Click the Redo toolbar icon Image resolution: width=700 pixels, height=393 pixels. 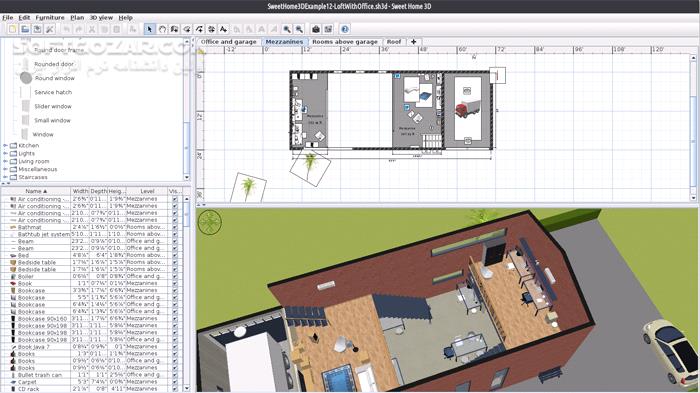(79, 29)
